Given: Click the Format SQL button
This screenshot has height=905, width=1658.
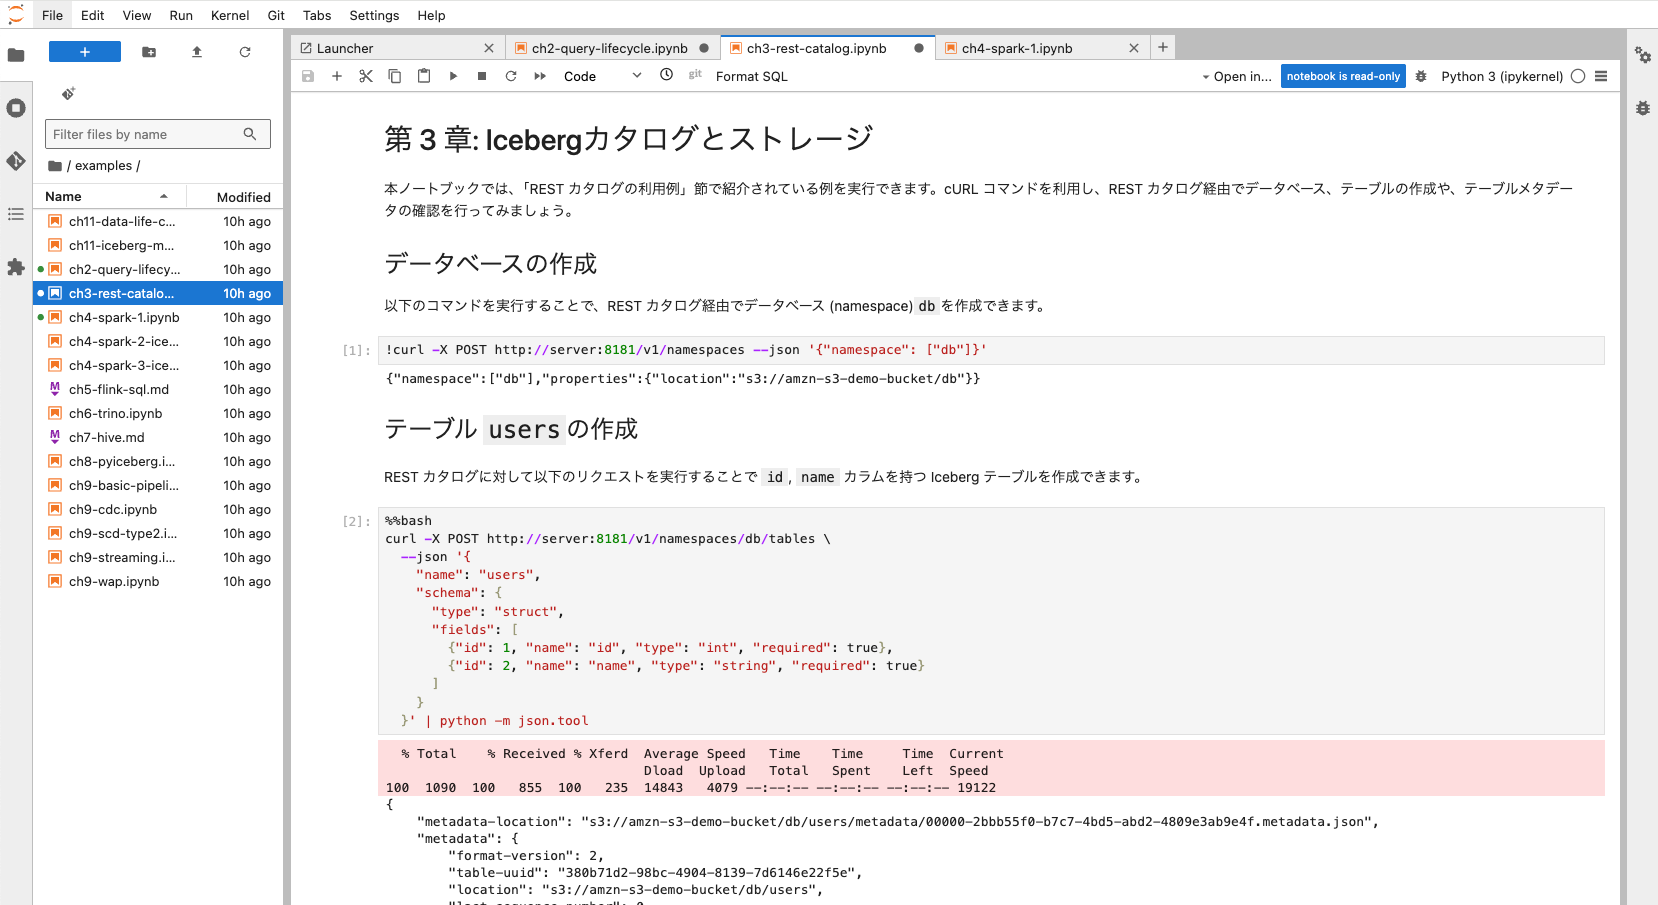Looking at the screenshot, I should [x=751, y=76].
